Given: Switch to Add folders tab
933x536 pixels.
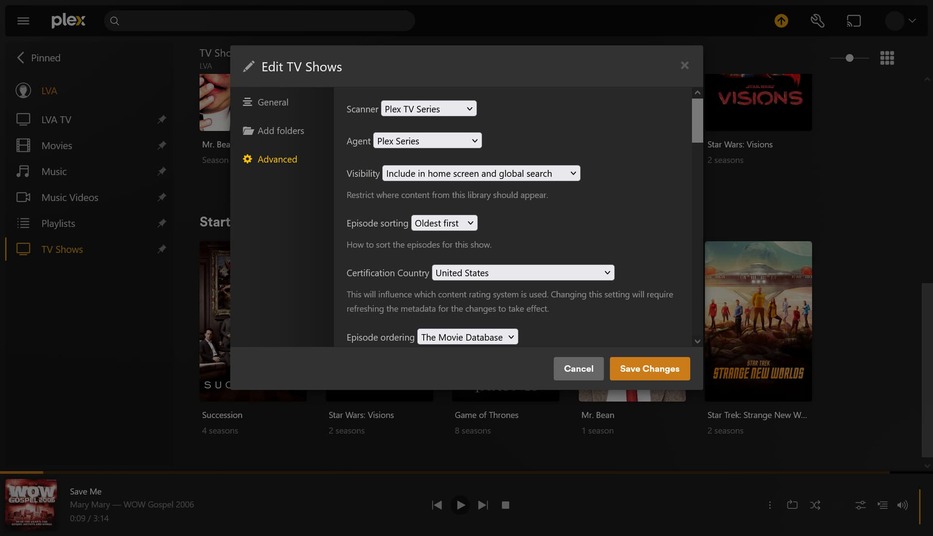Looking at the screenshot, I should [x=274, y=131].
